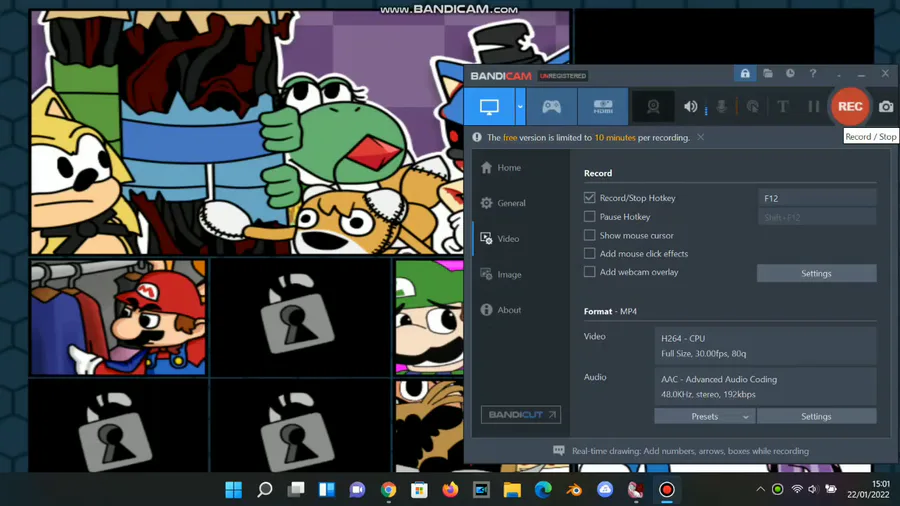Click the AAC audio format info
This screenshot has width=900, height=506.
(x=765, y=387)
